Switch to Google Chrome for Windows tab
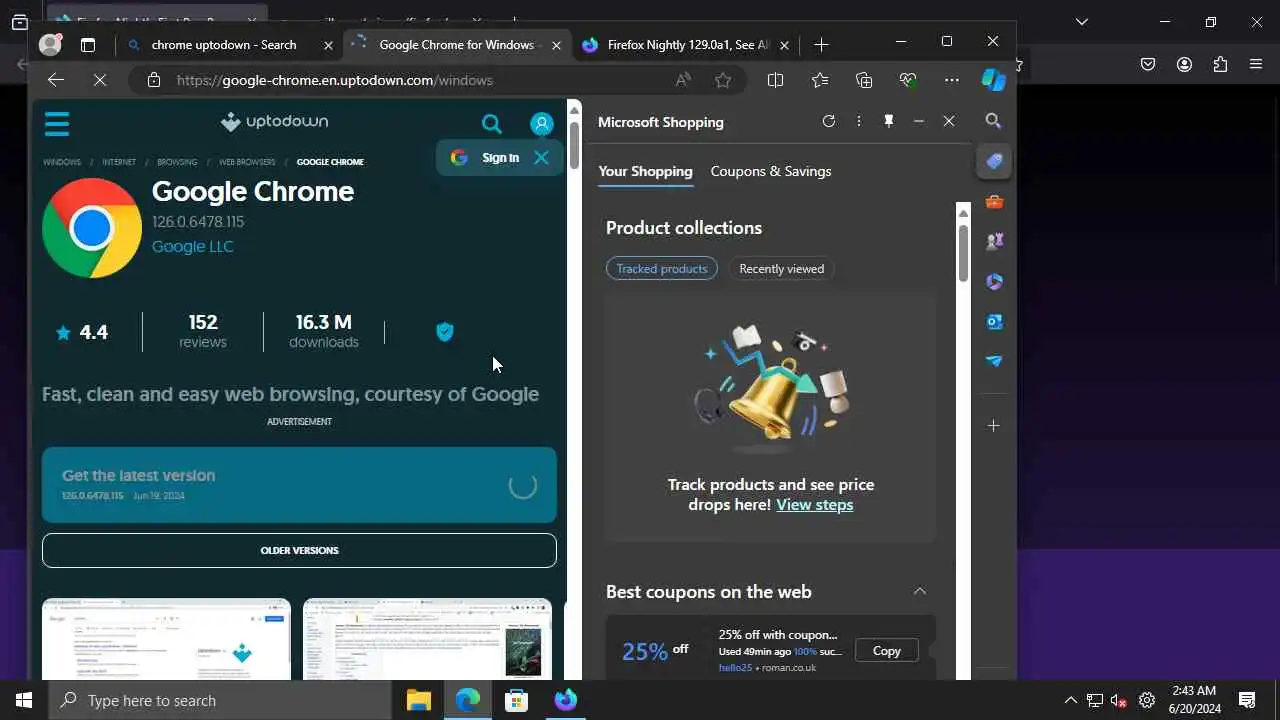The image size is (1280, 720). pos(456,45)
